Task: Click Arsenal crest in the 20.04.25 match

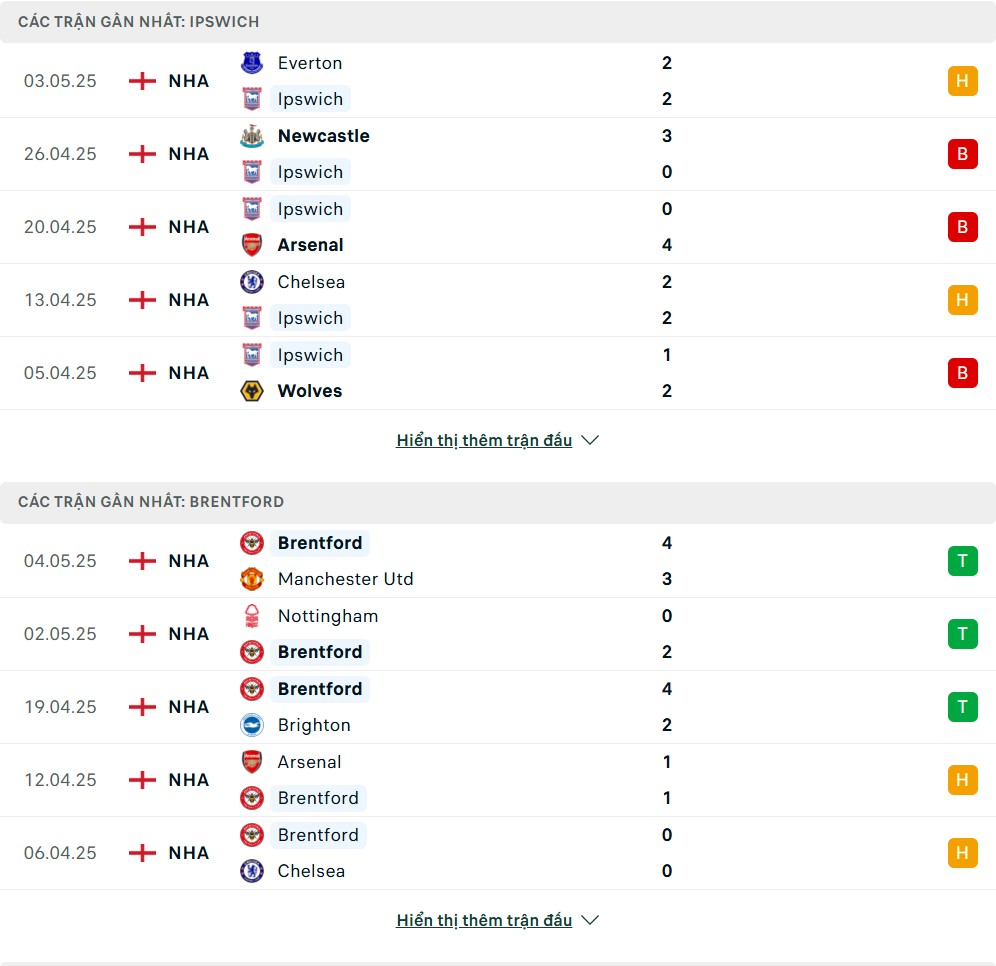Action: pos(252,245)
